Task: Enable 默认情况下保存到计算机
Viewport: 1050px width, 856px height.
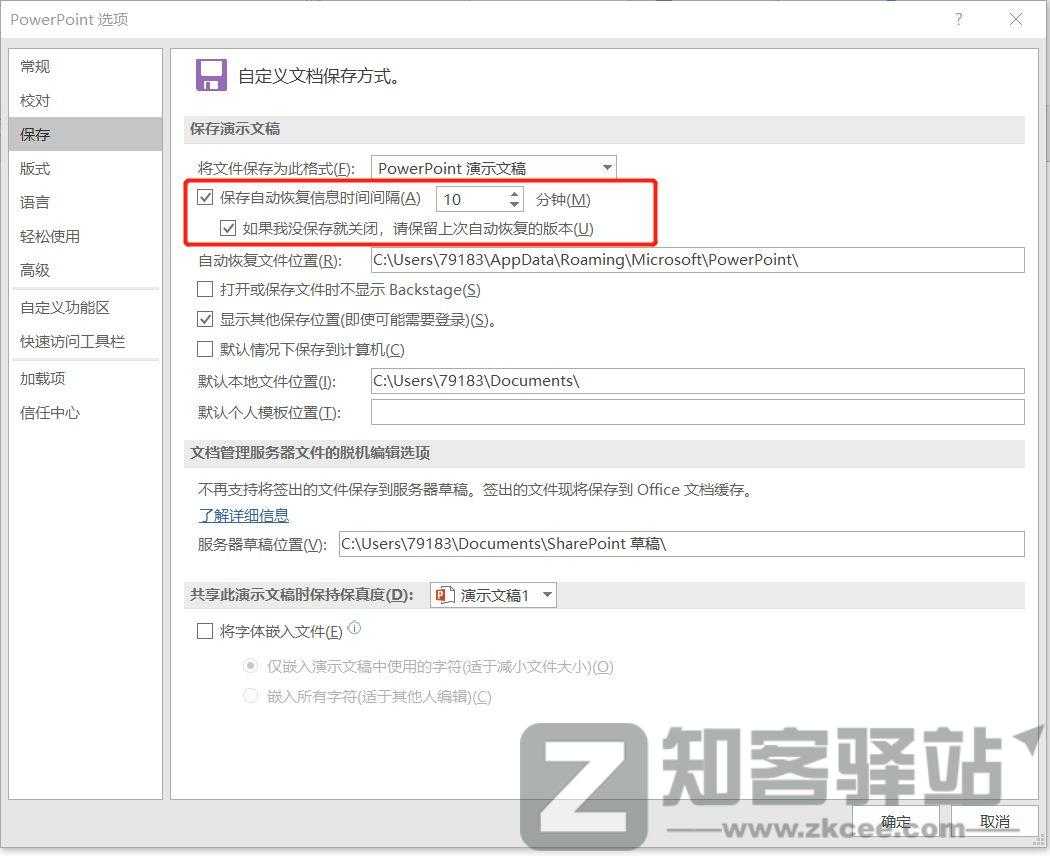Action: point(205,350)
